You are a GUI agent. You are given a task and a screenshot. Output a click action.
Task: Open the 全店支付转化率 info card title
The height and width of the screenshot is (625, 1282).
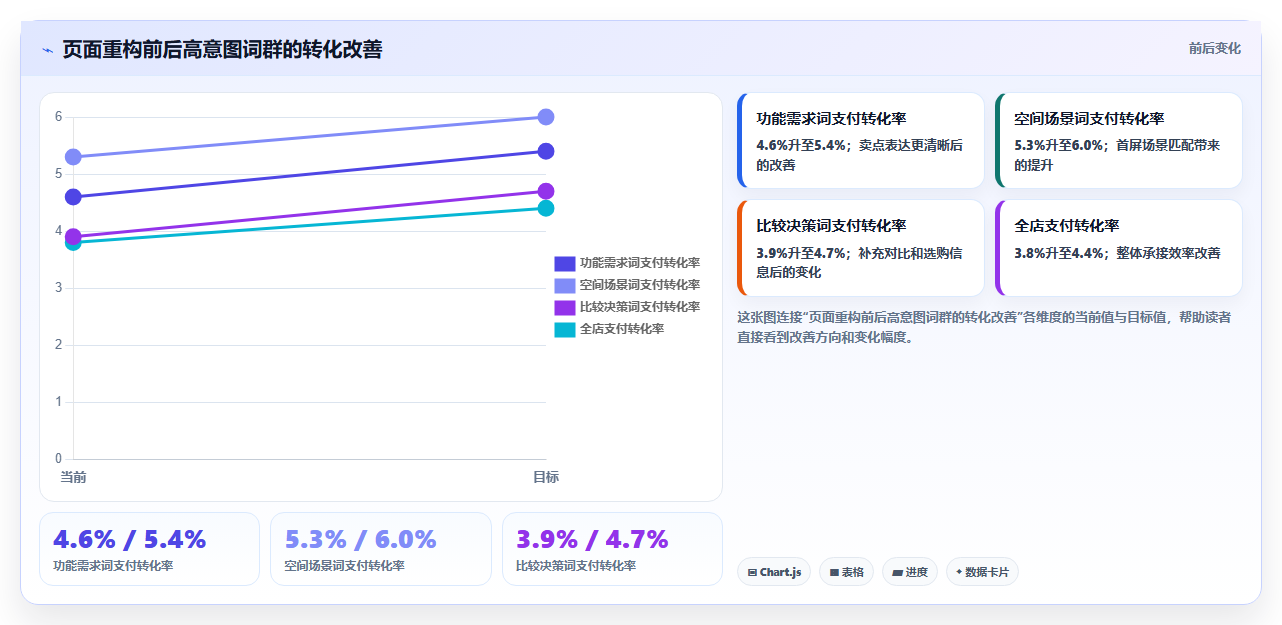tap(1067, 225)
